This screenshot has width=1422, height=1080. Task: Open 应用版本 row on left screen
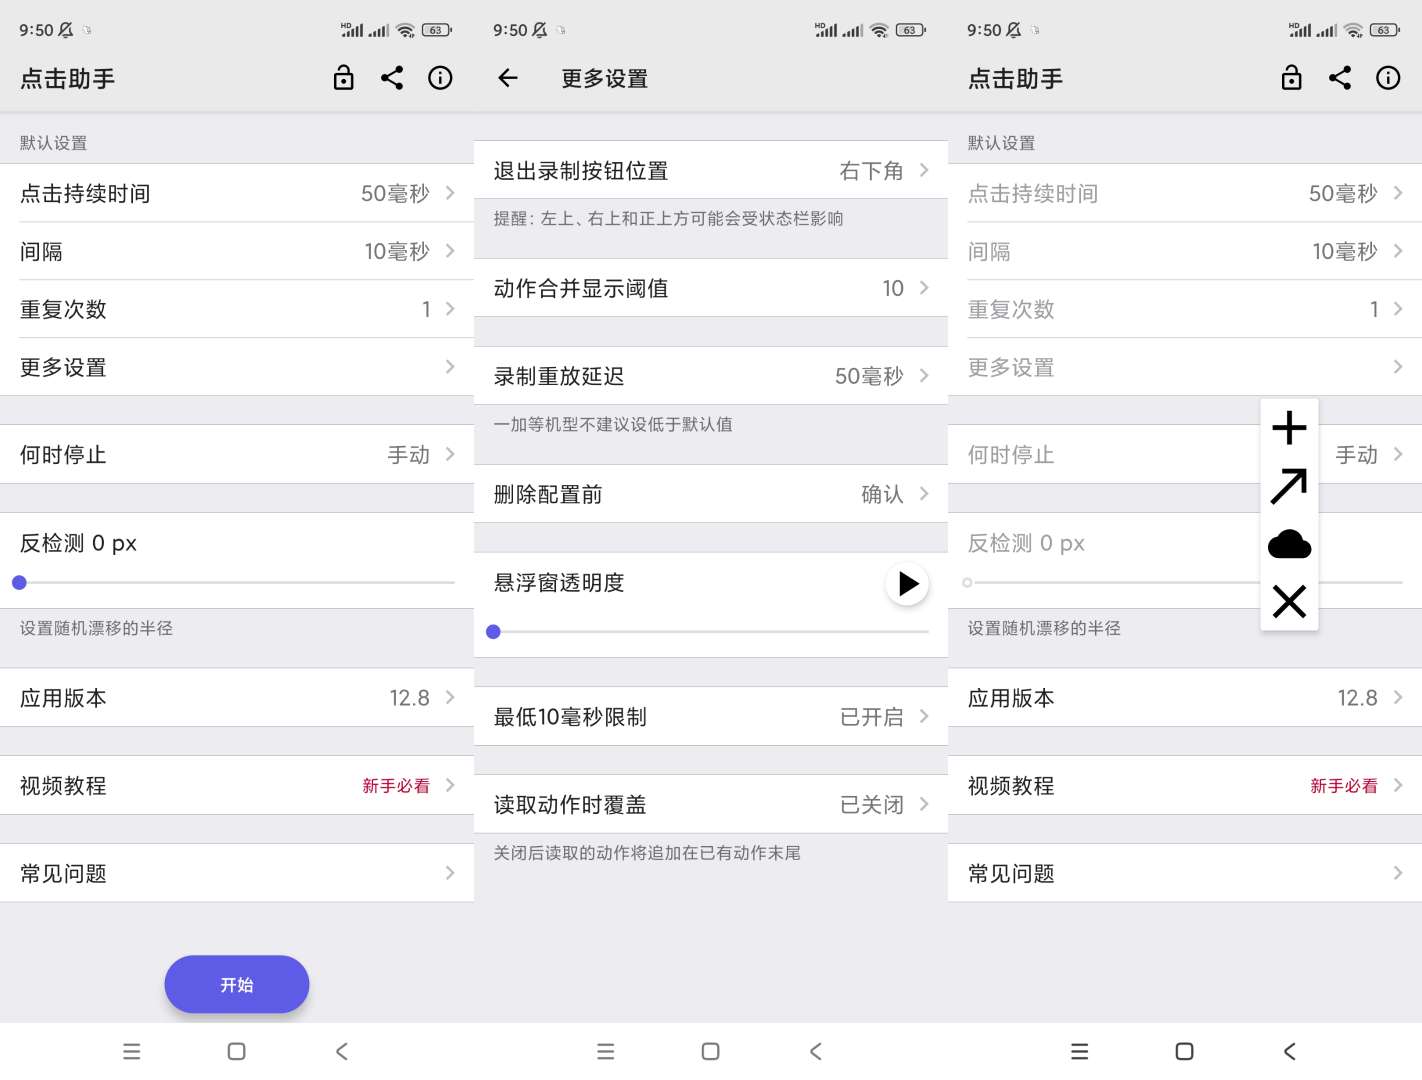[x=237, y=698]
